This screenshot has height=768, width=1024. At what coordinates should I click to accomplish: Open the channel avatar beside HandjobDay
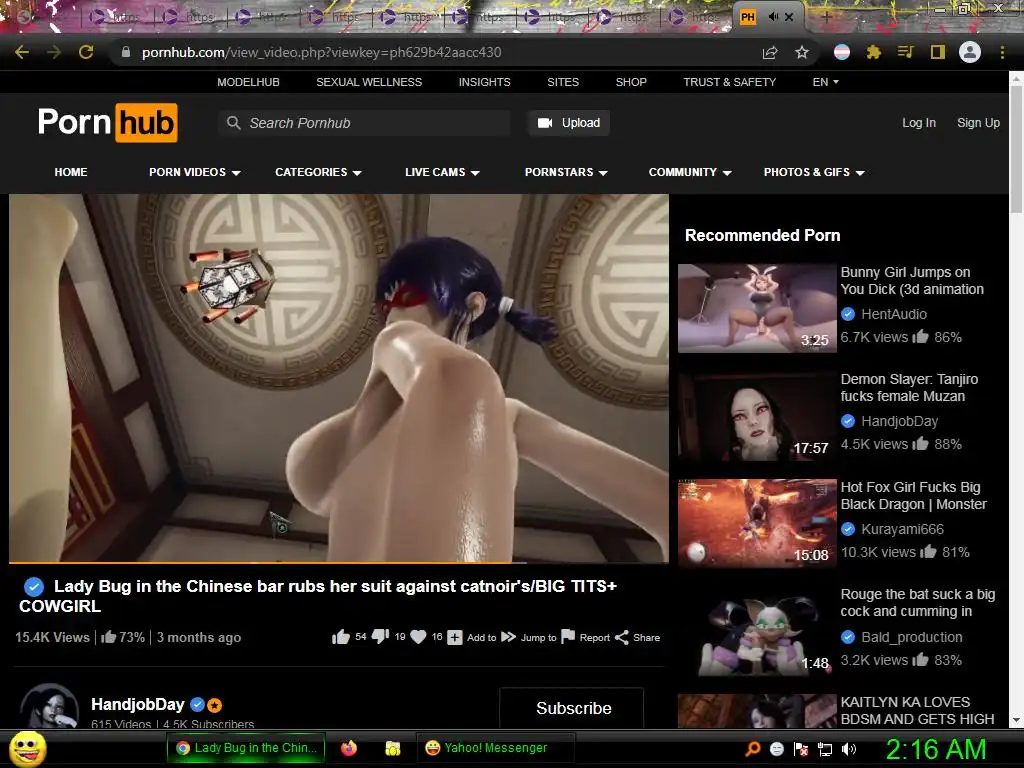pyautogui.click(x=50, y=707)
